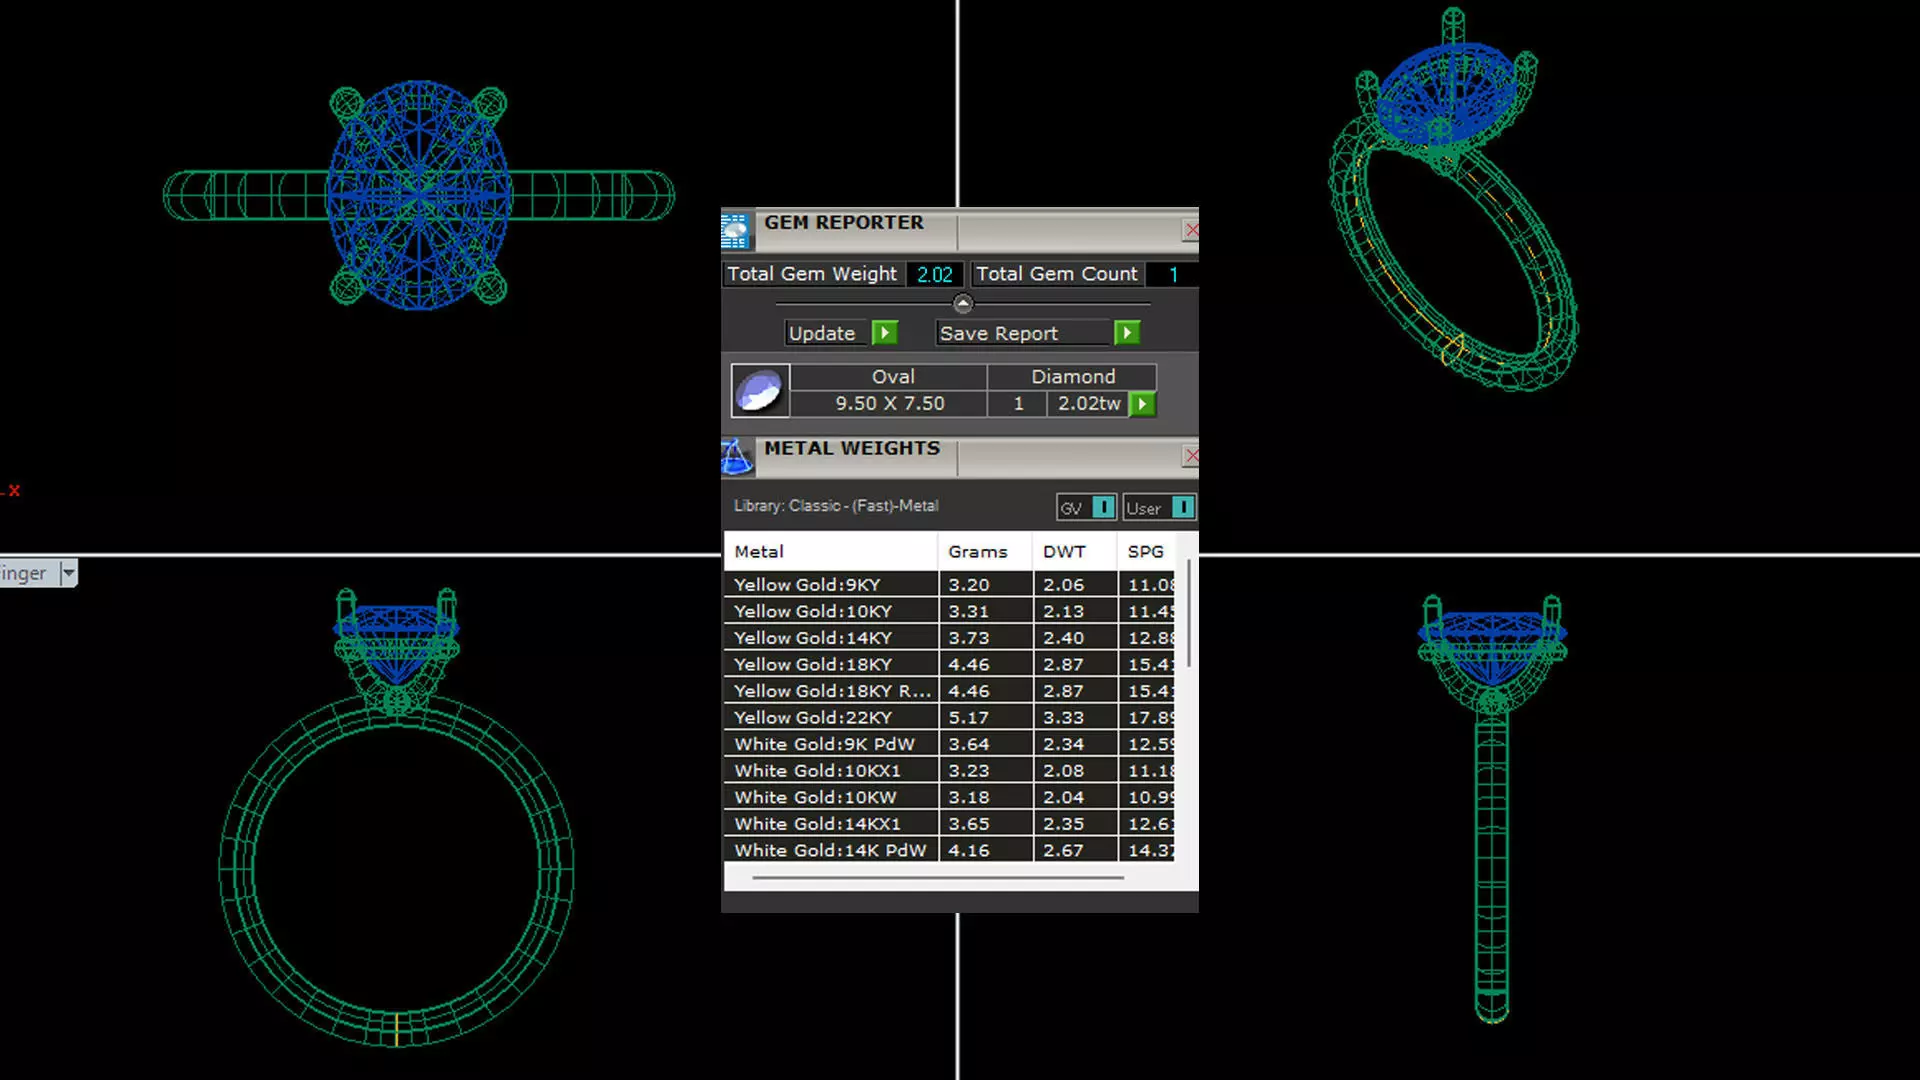Open the Finger dropdown arrow

[68, 573]
